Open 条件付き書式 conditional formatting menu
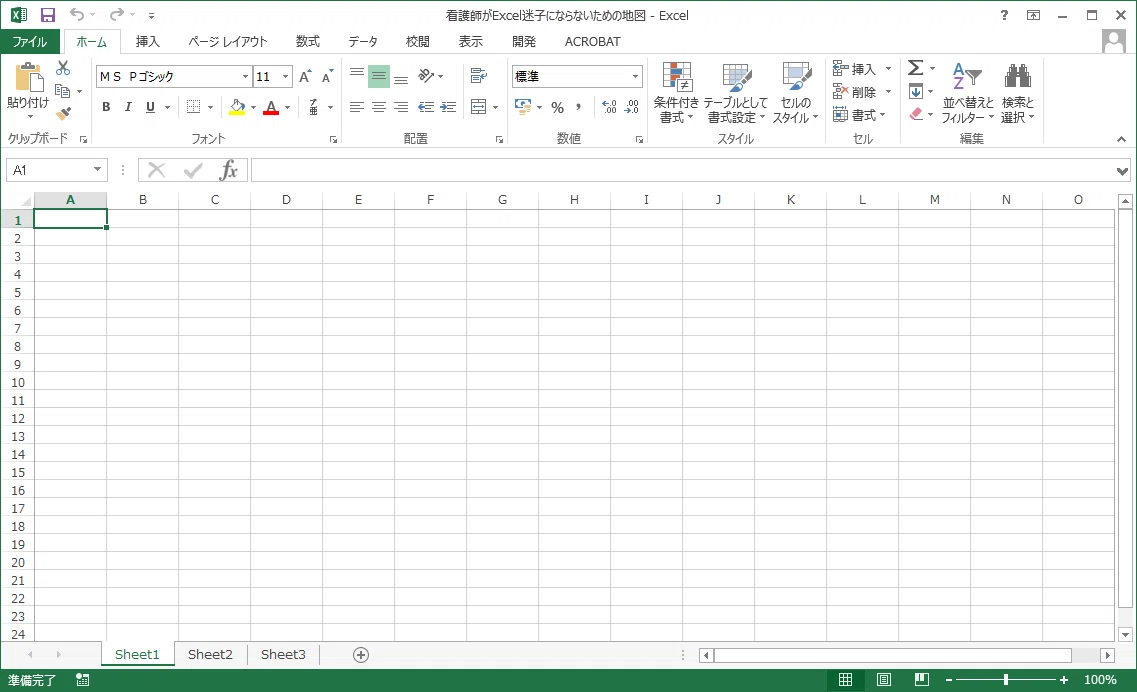The height and width of the screenshot is (692, 1137). tap(677, 92)
